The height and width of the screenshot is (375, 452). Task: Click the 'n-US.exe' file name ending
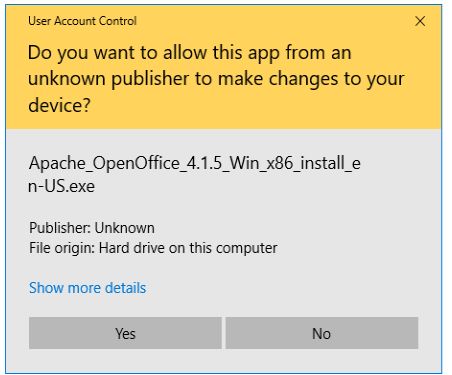[x=62, y=186]
